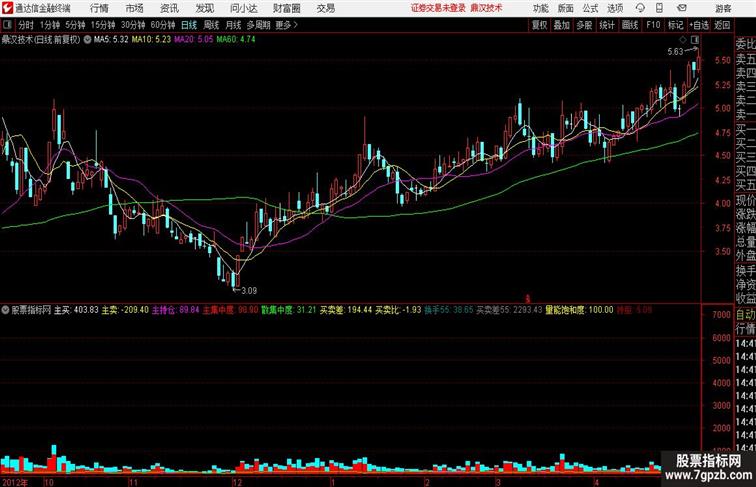Open the 发现 menu
Viewport: 756px width, 487px height.
click(204, 8)
